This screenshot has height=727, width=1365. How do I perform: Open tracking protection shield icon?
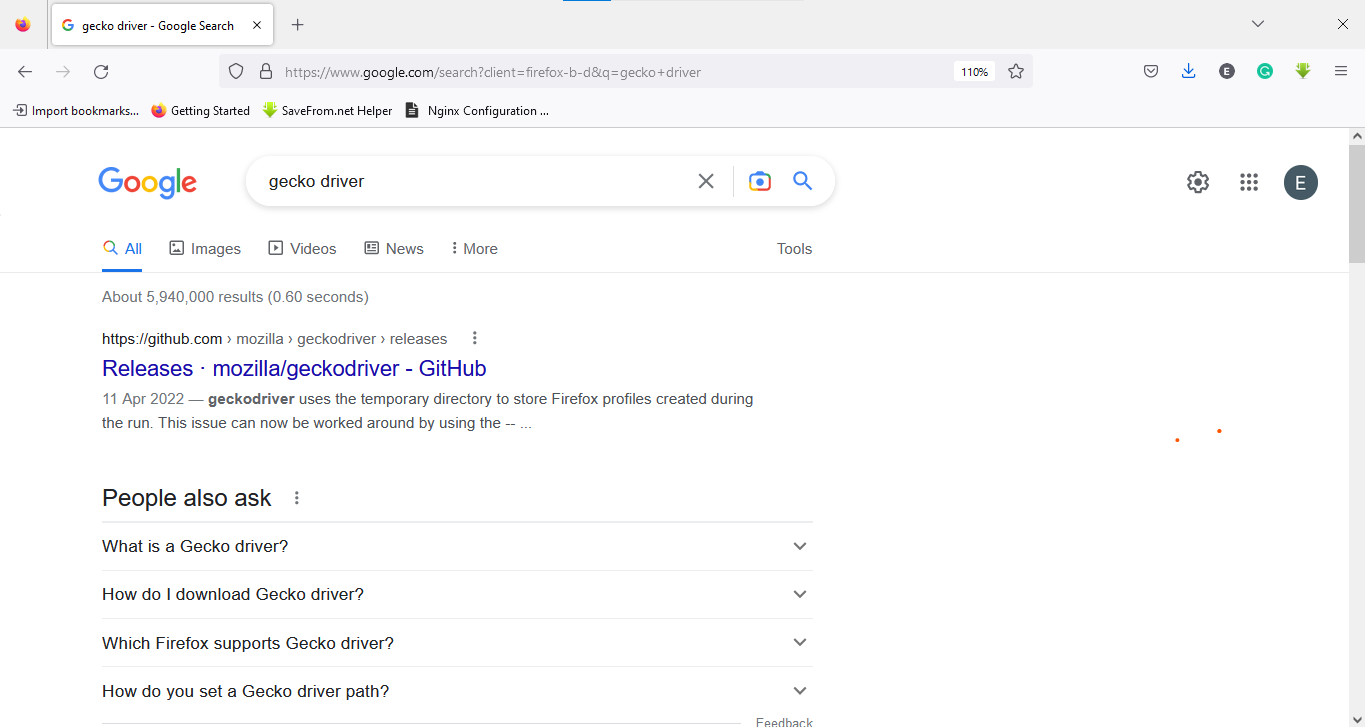[x=236, y=71]
